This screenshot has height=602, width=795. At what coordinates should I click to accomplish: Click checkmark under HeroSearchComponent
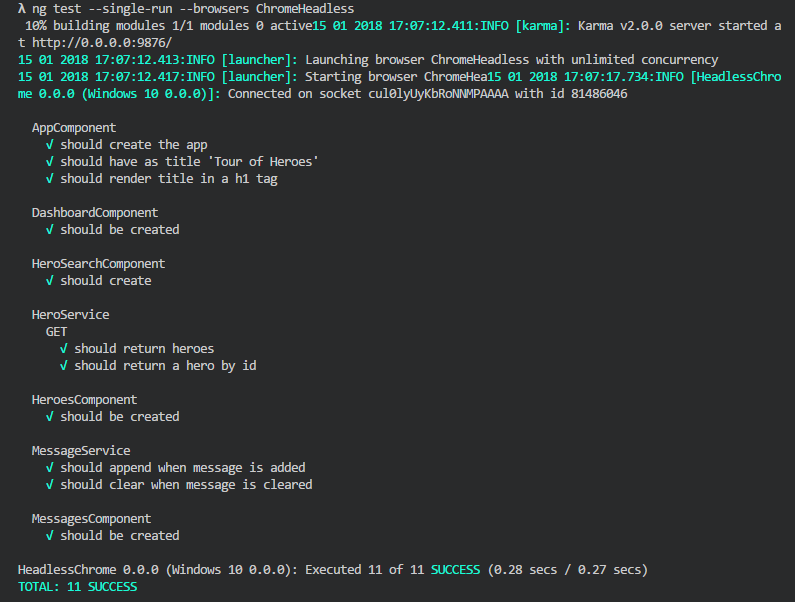click(50, 281)
